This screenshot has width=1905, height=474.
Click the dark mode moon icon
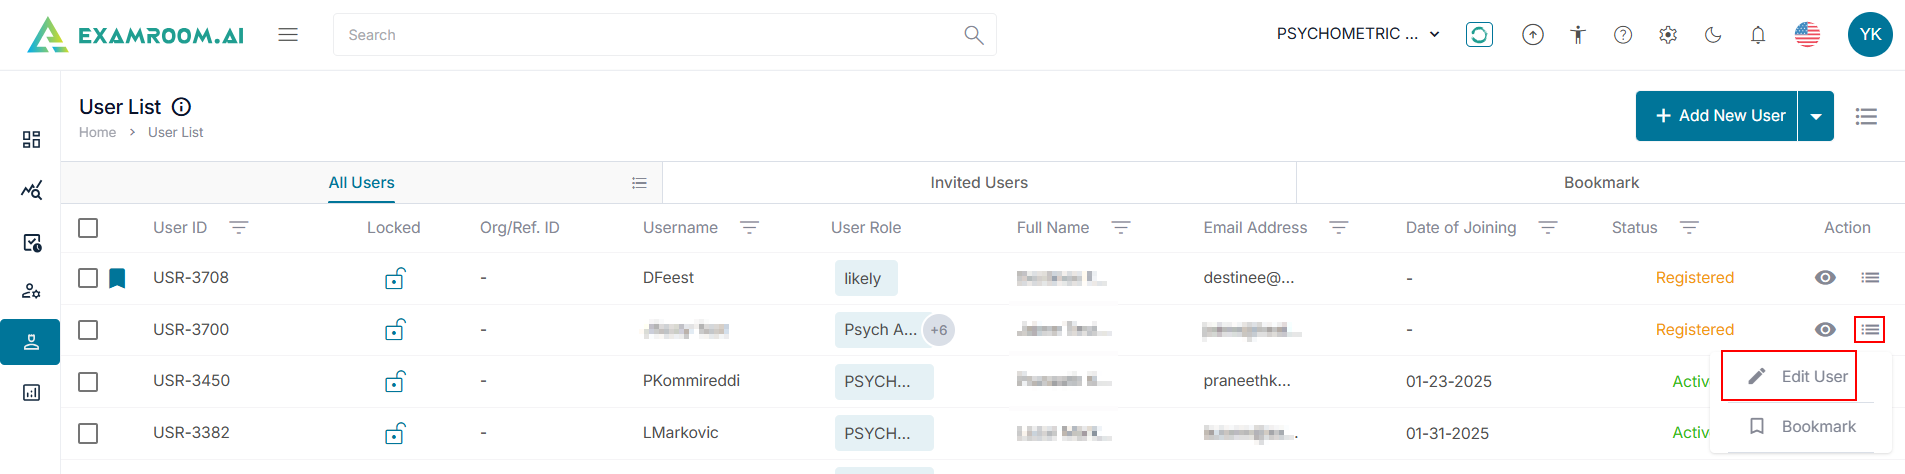[x=1713, y=35]
